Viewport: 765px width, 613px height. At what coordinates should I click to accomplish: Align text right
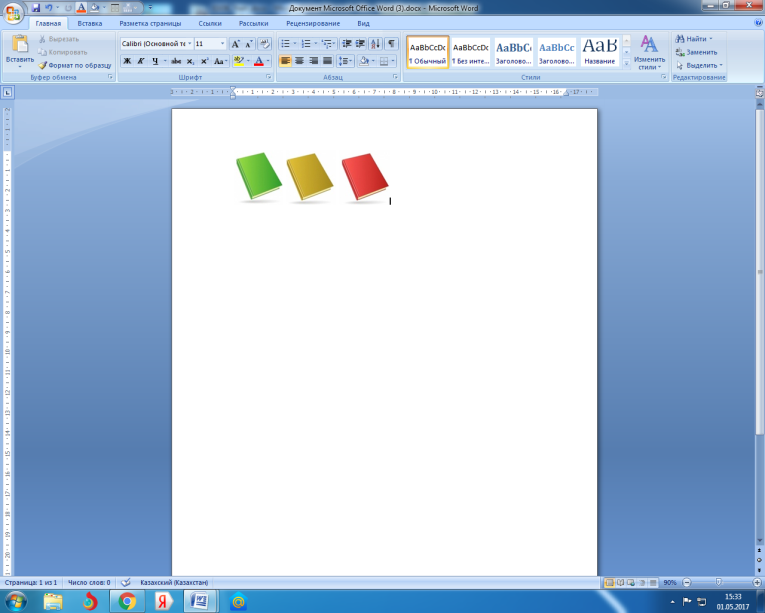(313, 61)
